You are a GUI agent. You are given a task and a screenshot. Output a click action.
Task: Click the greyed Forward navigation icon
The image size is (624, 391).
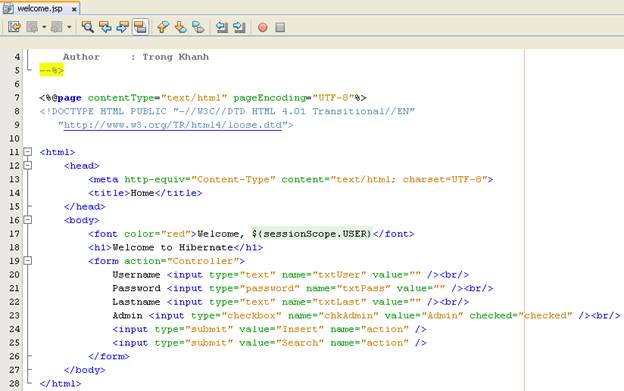[57, 27]
